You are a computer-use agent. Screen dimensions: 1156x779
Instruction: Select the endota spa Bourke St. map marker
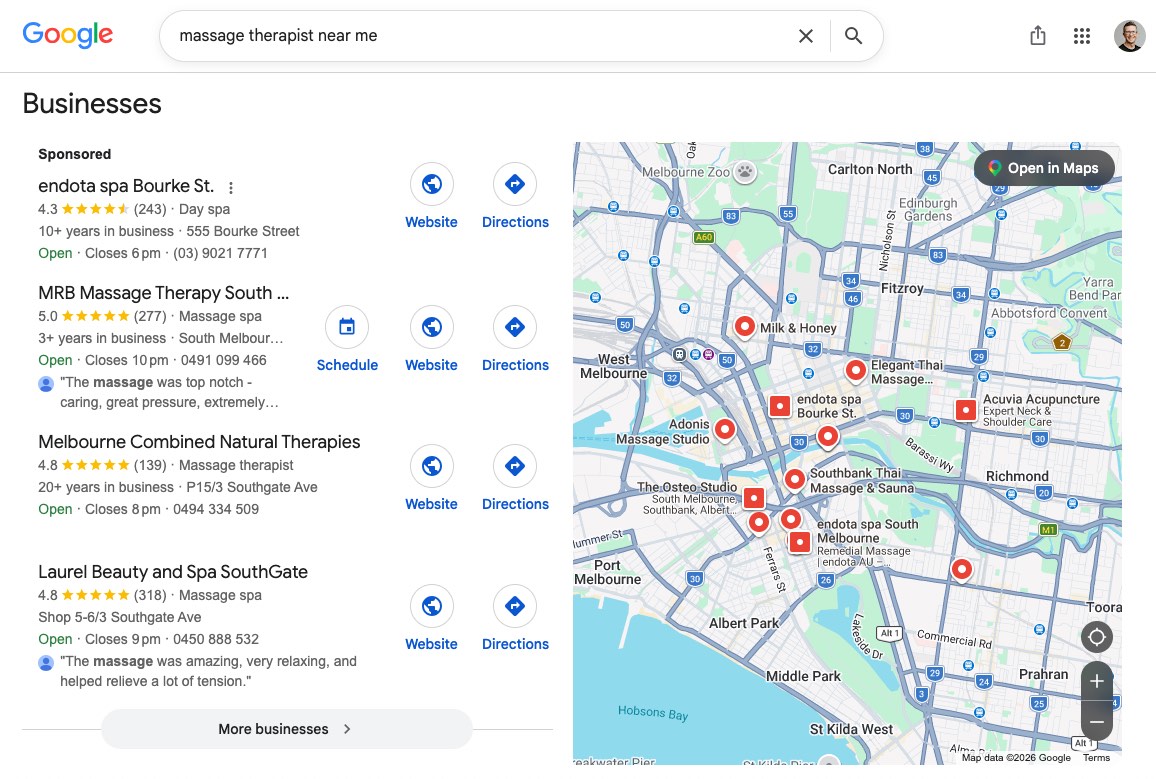[x=780, y=405]
